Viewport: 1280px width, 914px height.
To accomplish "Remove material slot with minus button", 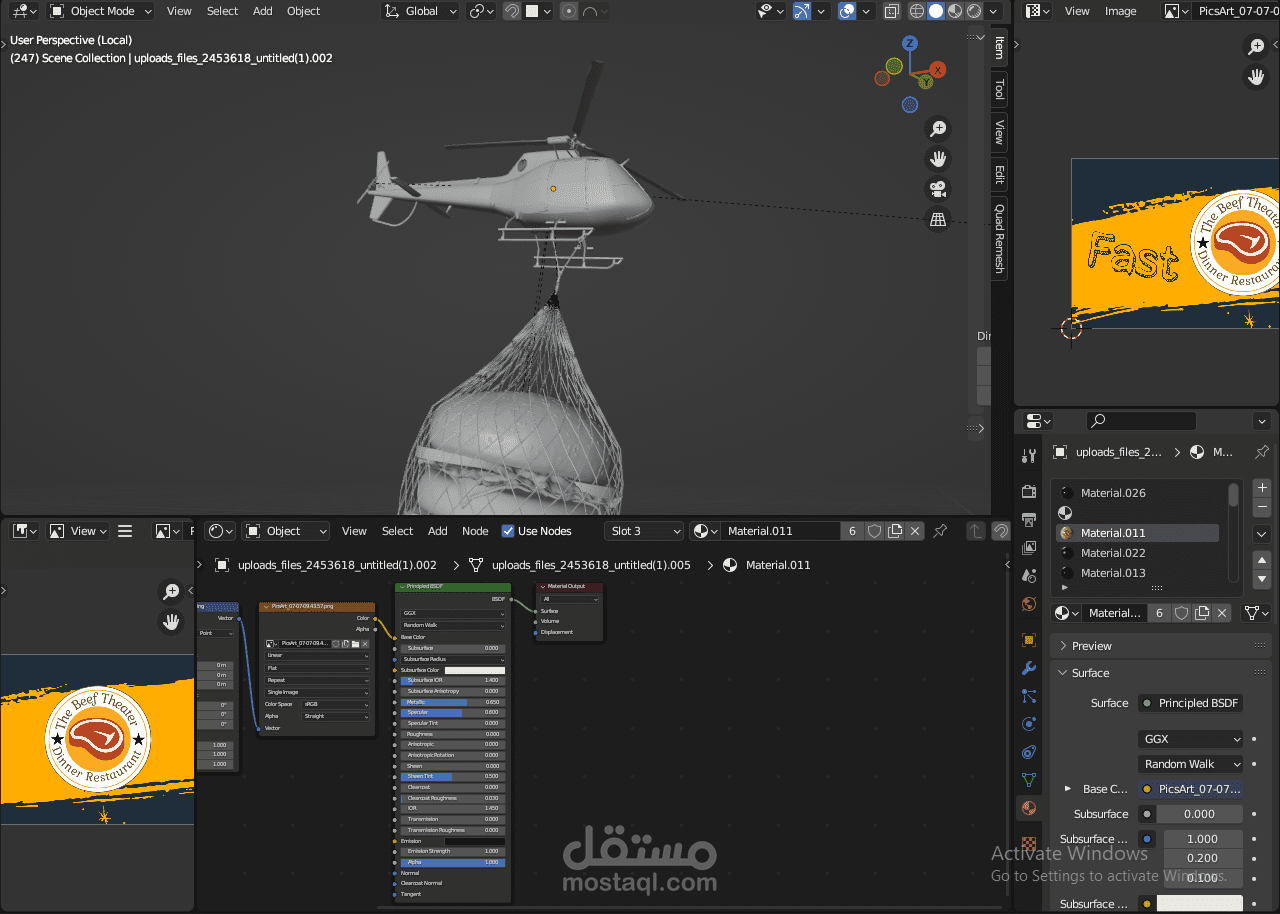I will pos(1262,508).
